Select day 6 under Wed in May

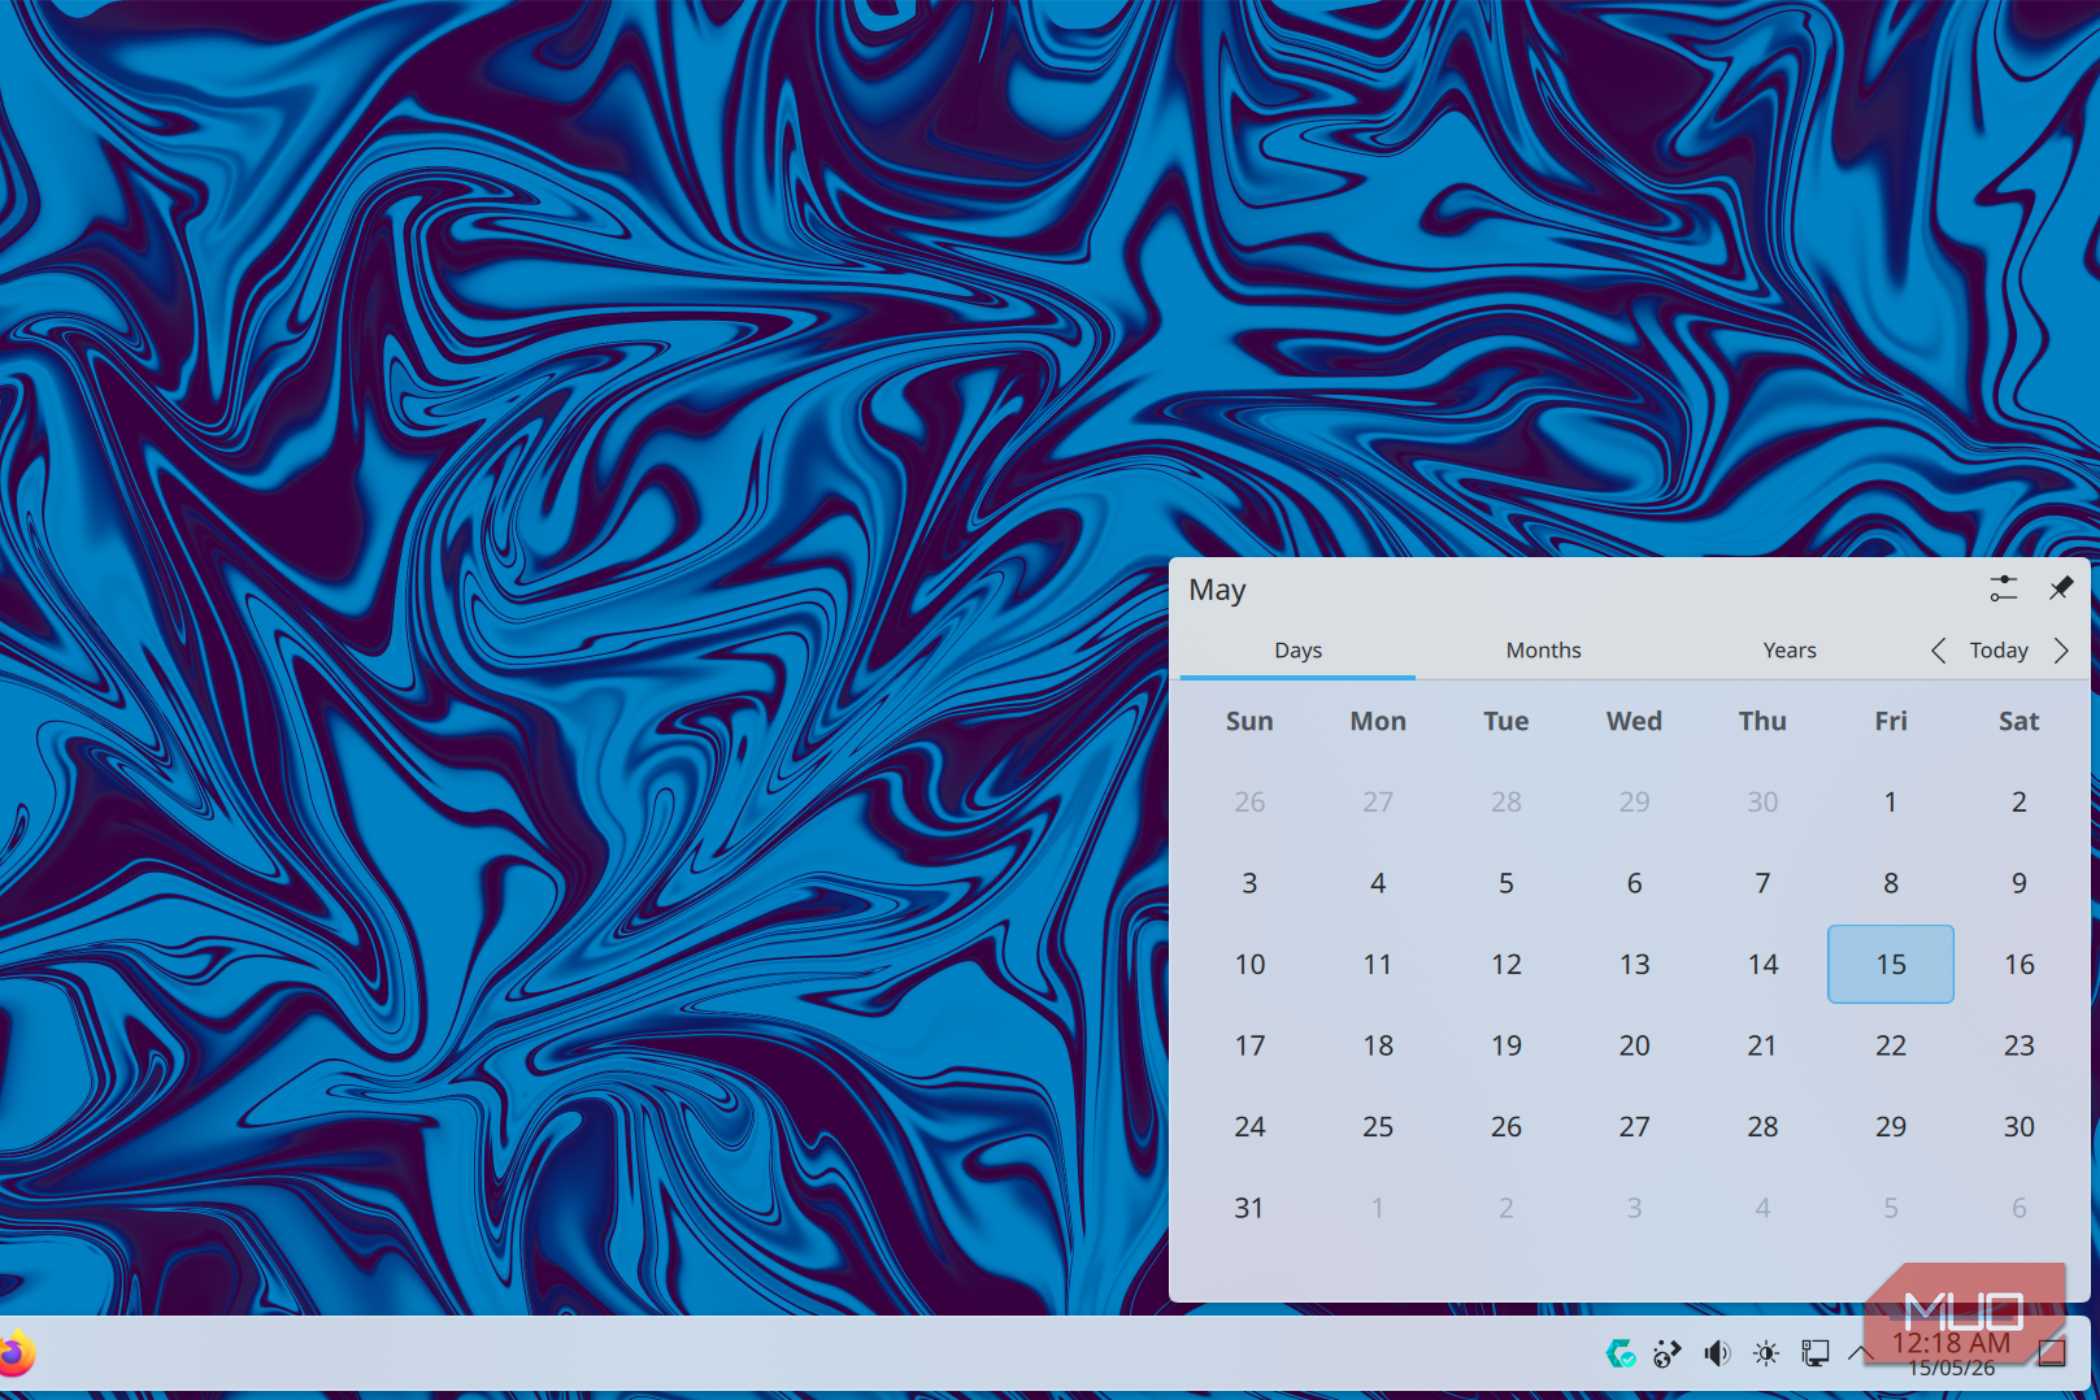(1634, 883)
